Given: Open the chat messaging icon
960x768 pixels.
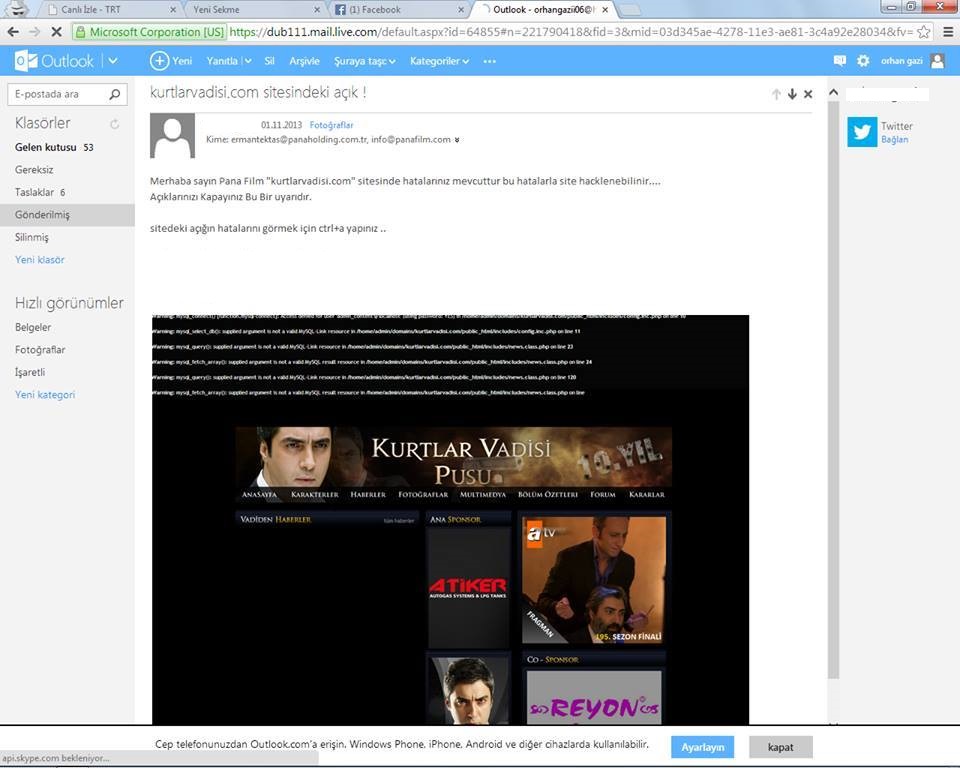Looking at the screenshot, I should 840,61.
